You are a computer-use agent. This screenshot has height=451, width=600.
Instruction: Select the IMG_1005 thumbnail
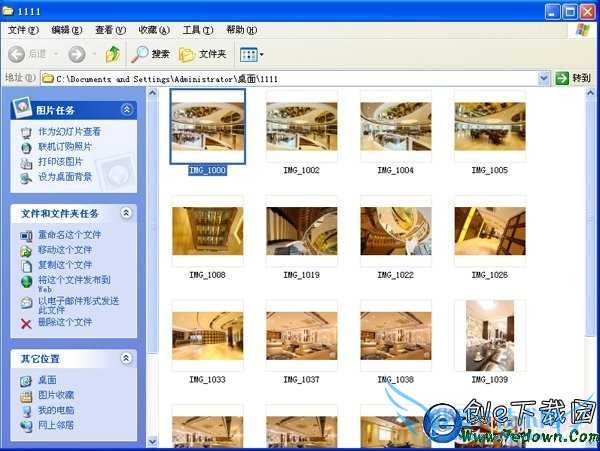coord(490,127)
